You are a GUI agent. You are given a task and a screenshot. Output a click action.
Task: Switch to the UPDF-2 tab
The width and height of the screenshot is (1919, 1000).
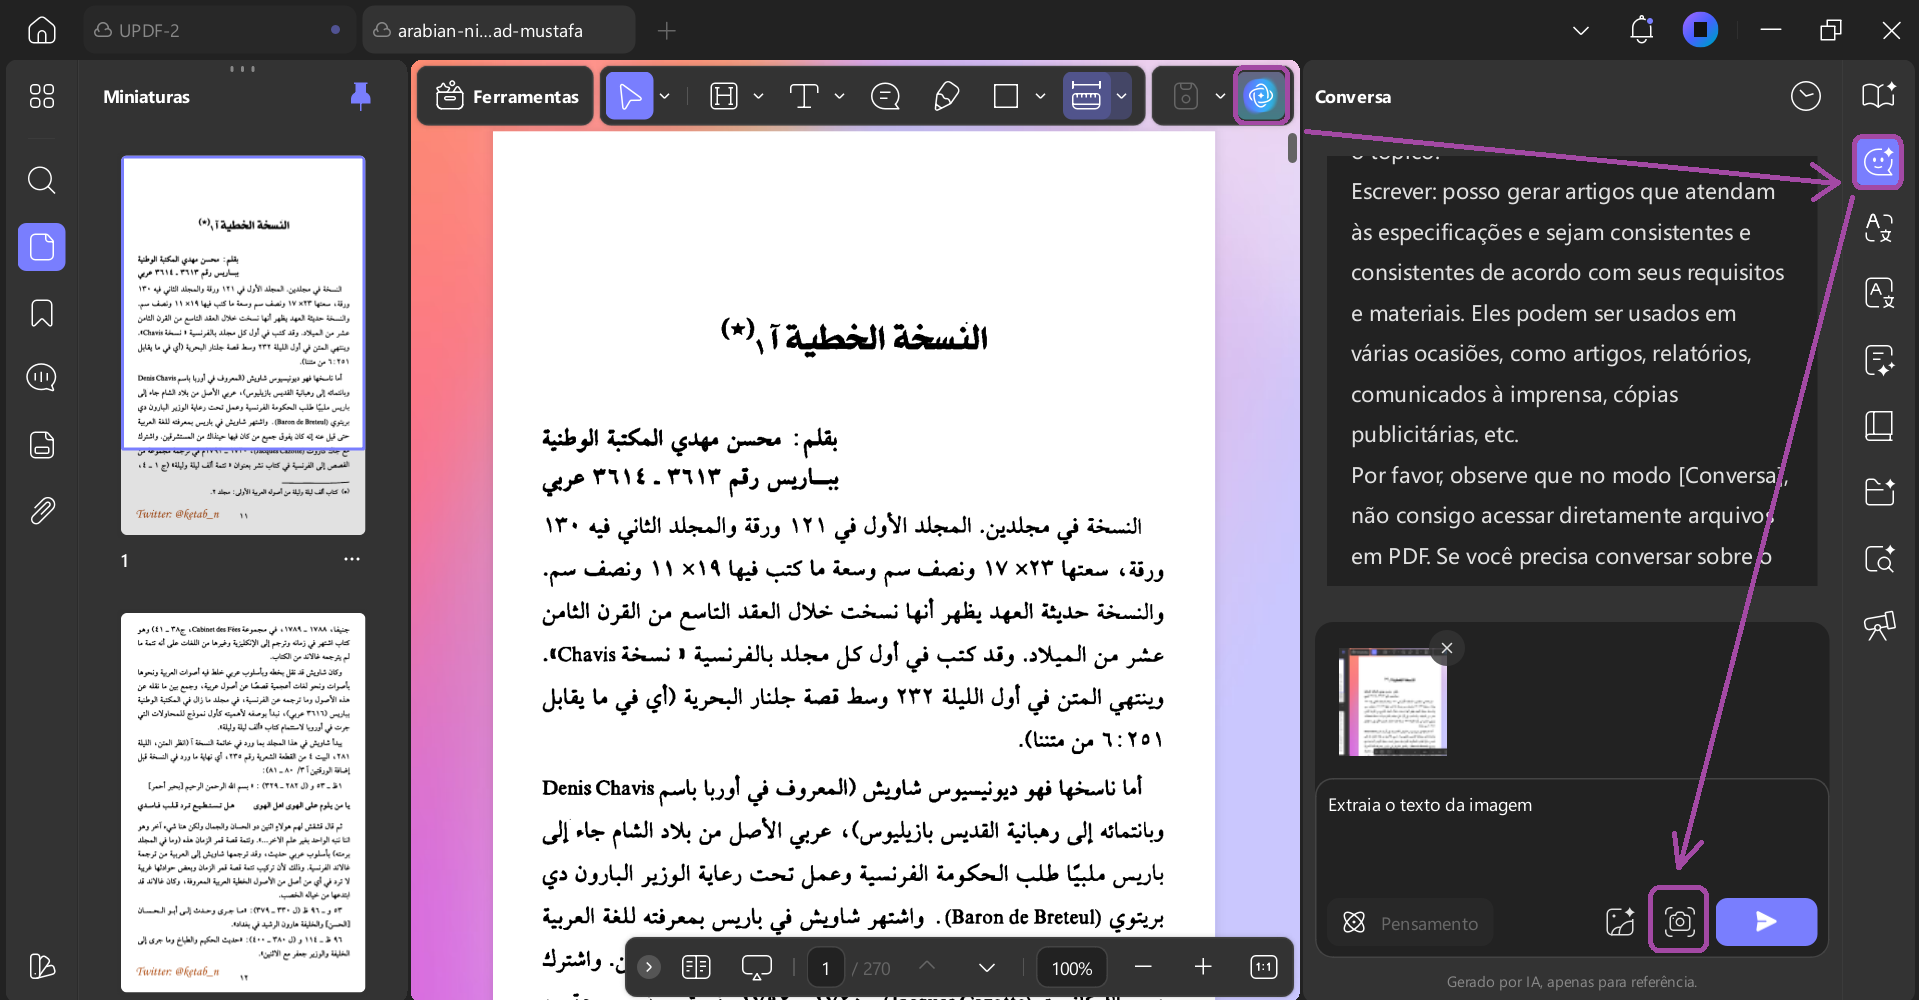(219, 30)
